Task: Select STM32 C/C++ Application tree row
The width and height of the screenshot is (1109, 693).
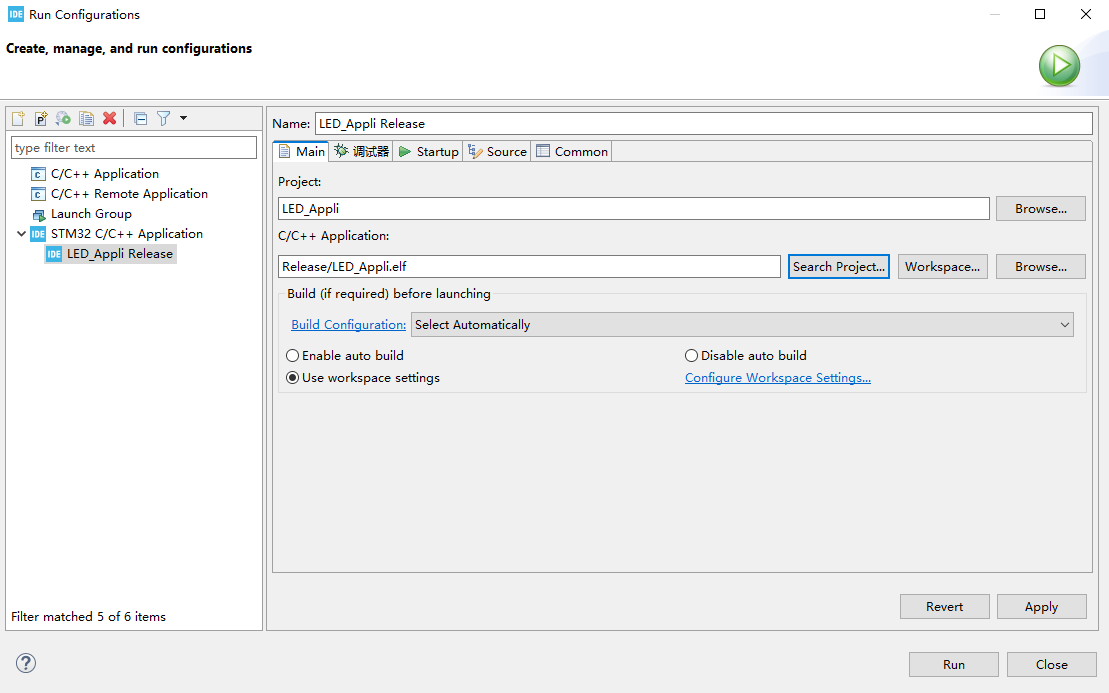Action: click(x=127, y=233)
